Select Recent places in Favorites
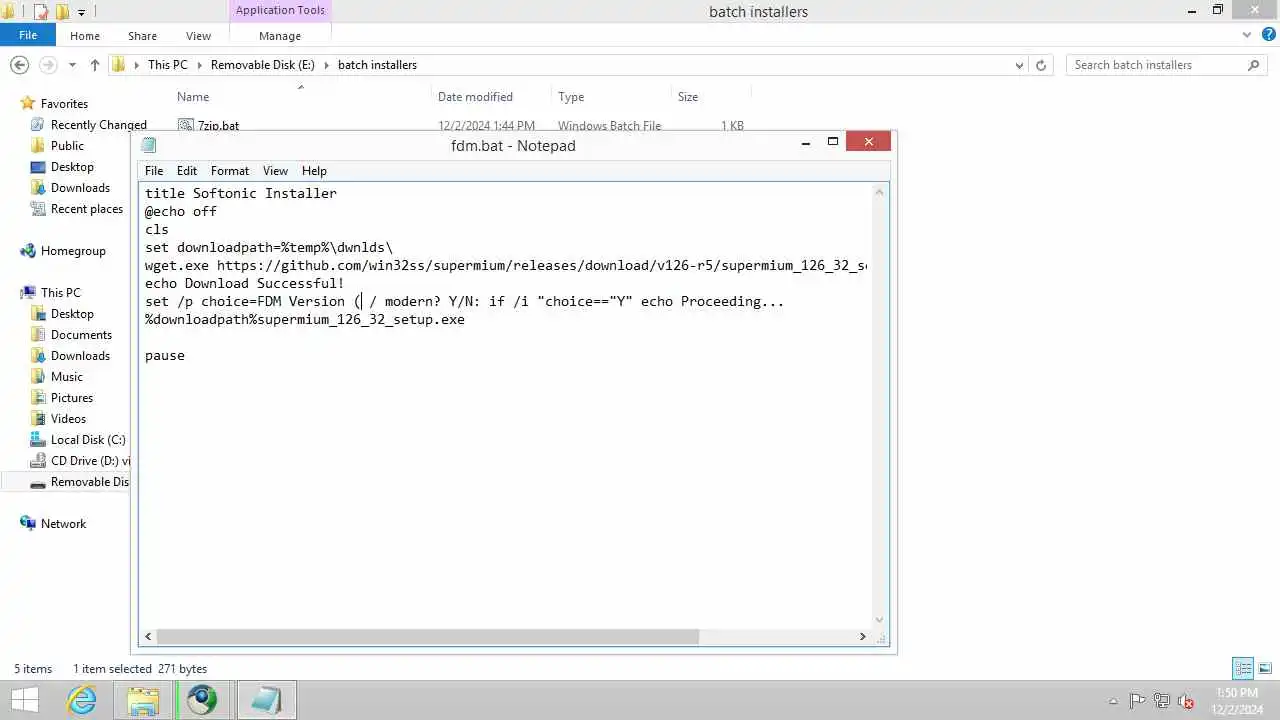The image size is (1280, 720). (x=76, y=209)
